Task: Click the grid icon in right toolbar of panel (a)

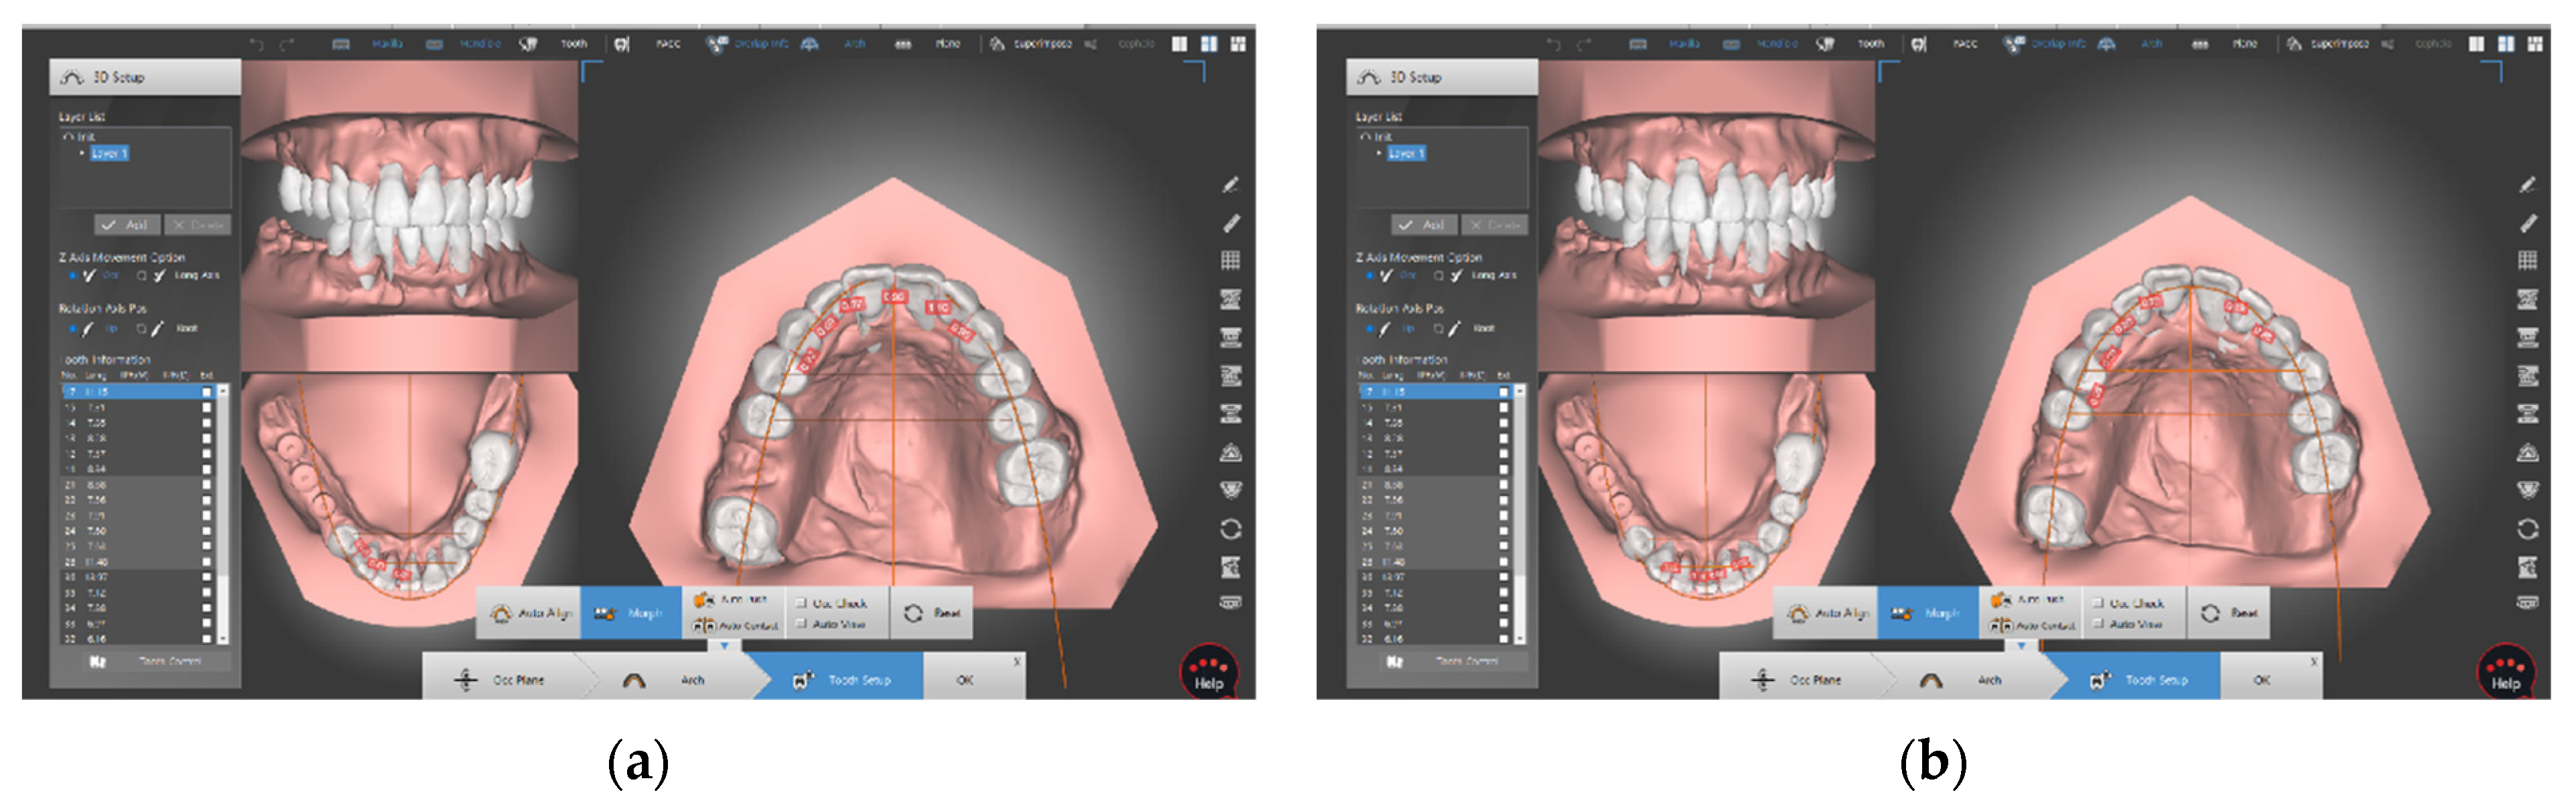Action: [1230, 260]
